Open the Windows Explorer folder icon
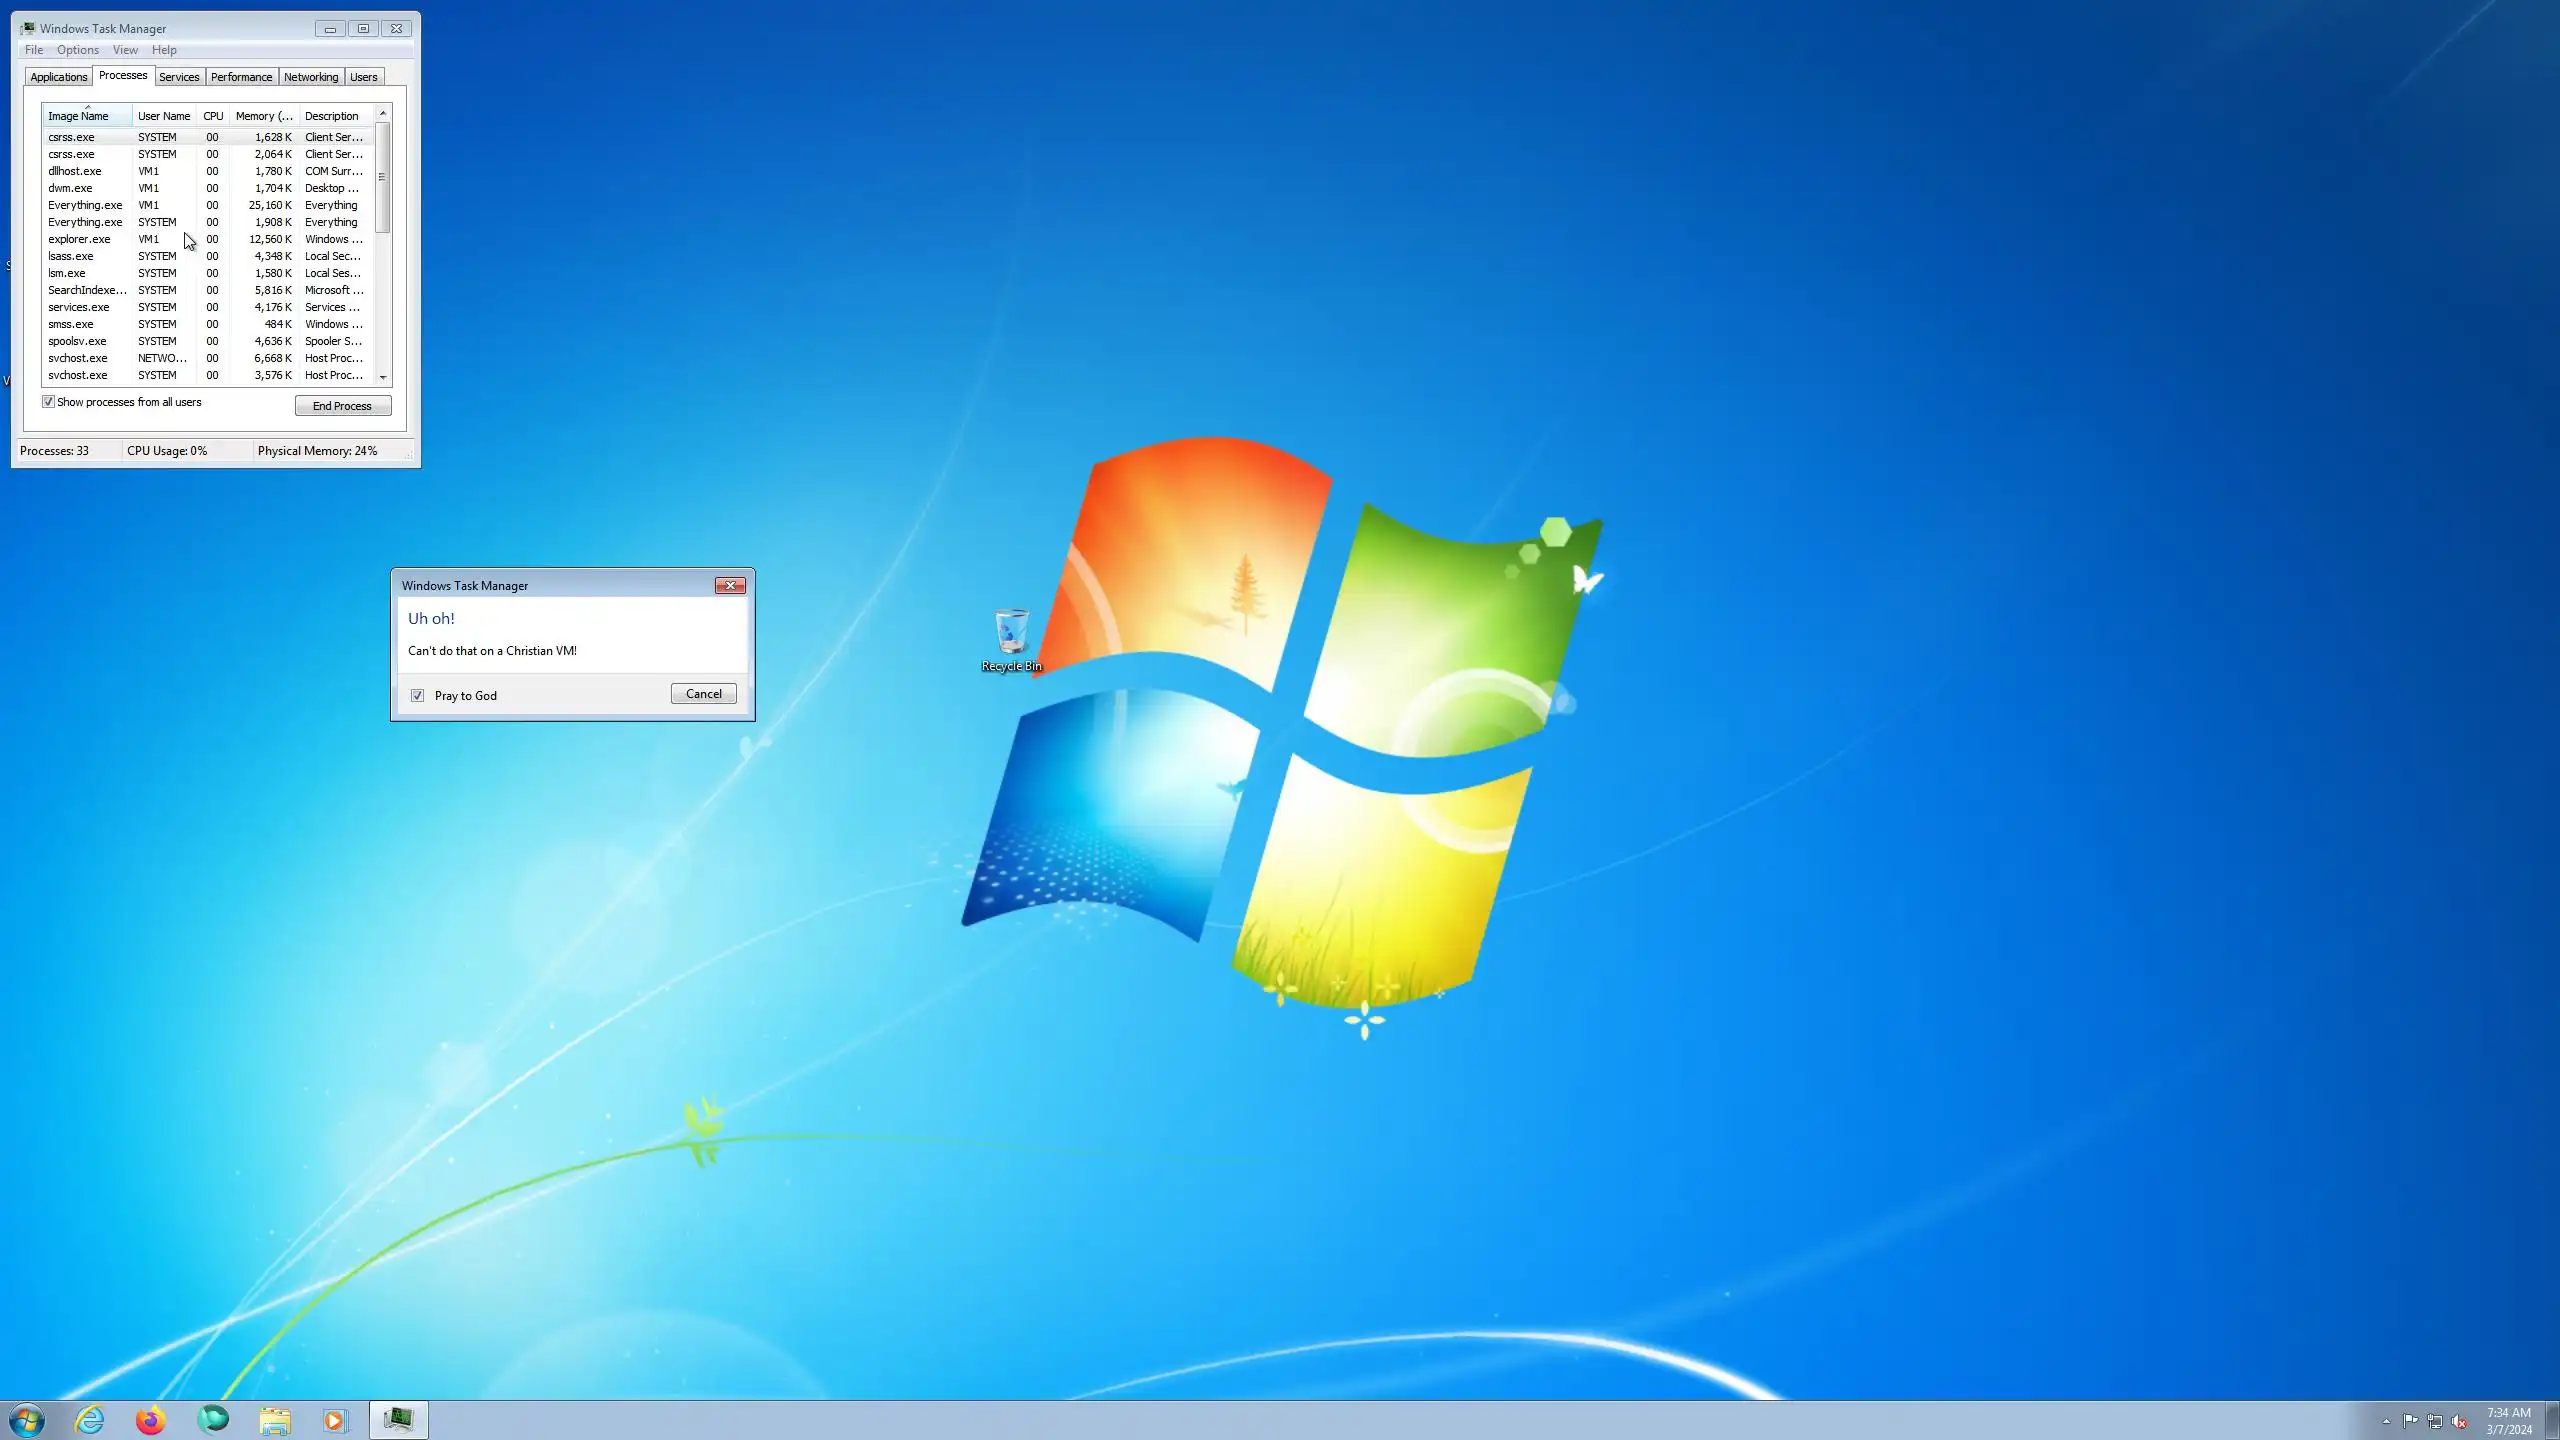 tap(275, 1419)
